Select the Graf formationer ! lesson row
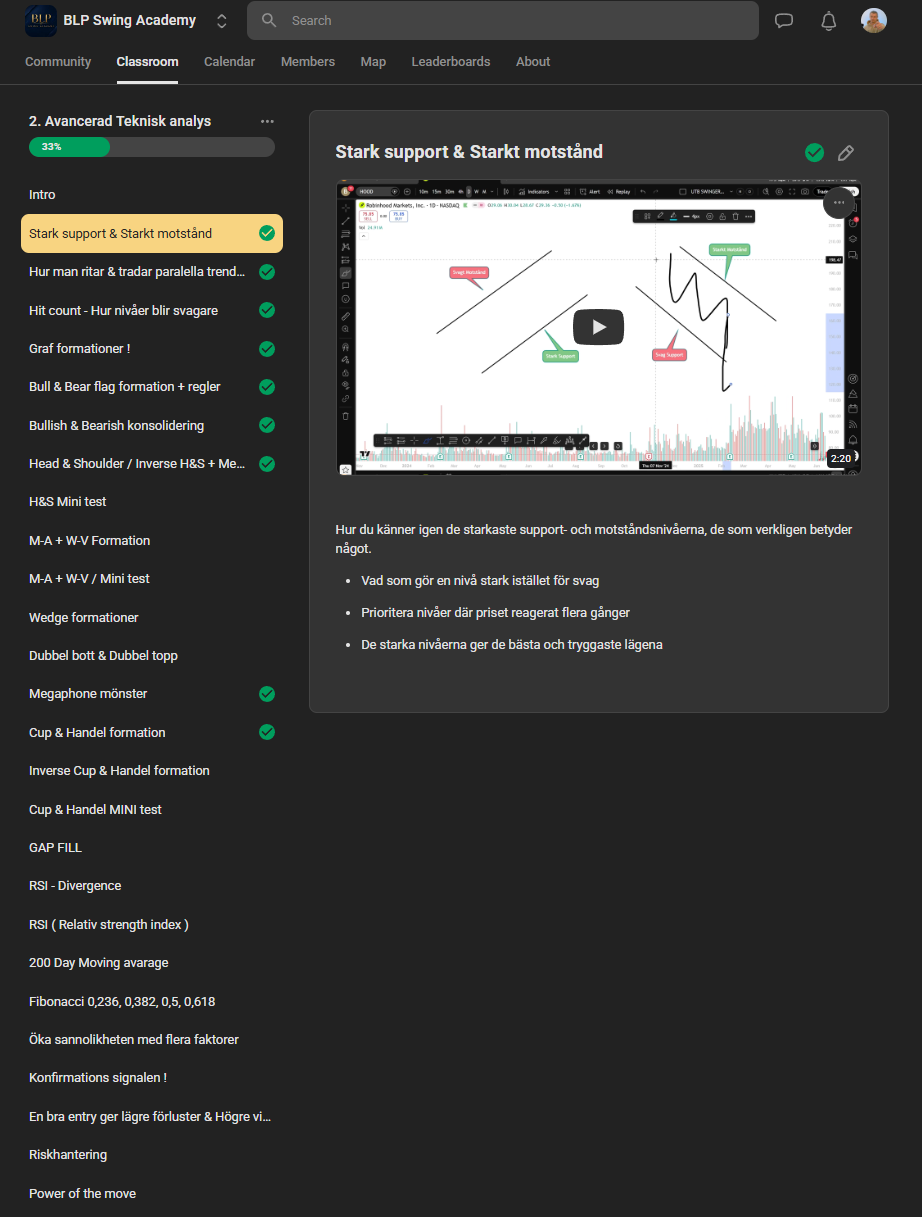Screen dimensions: 922x1217 coord(152,348)
